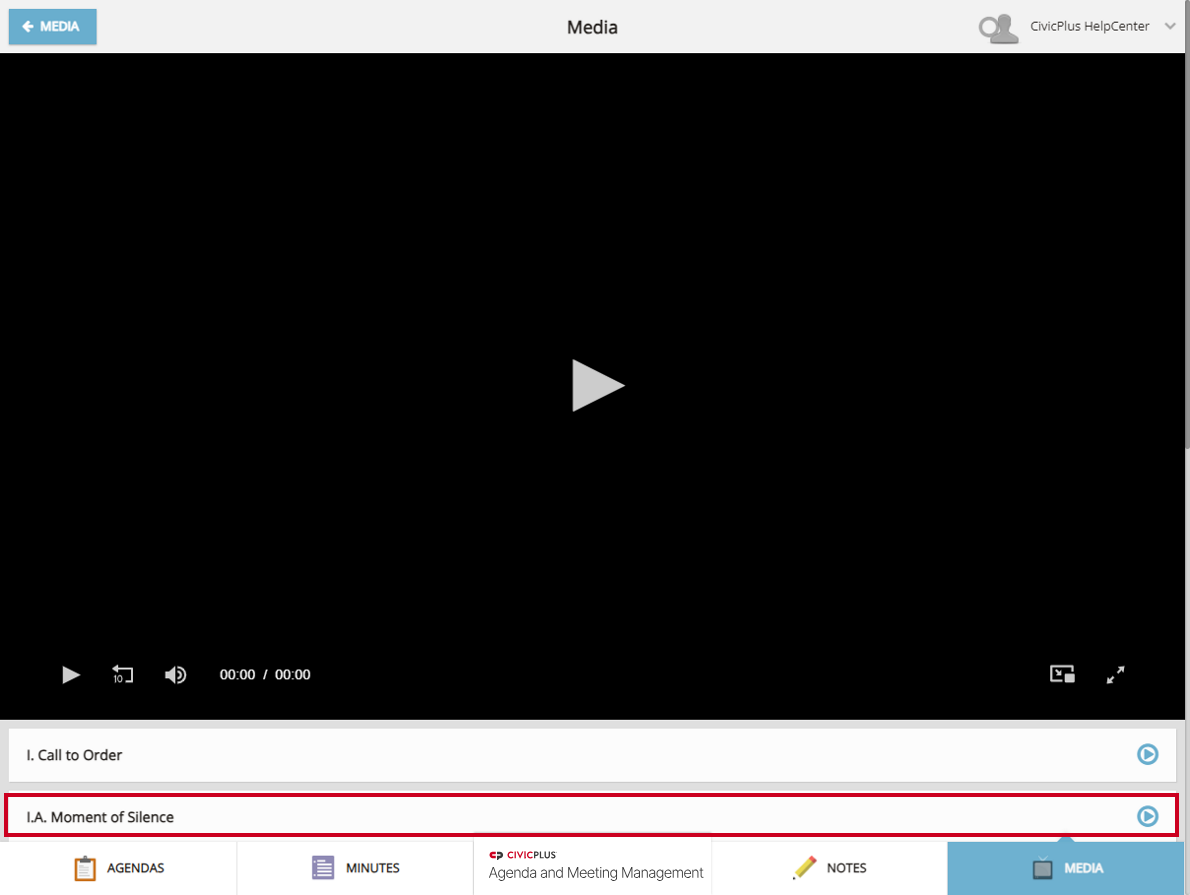This screenshot has width=1190, height=895.
Task: Play from the Call to Order item icon
Action: click(x=1148, y=754)
